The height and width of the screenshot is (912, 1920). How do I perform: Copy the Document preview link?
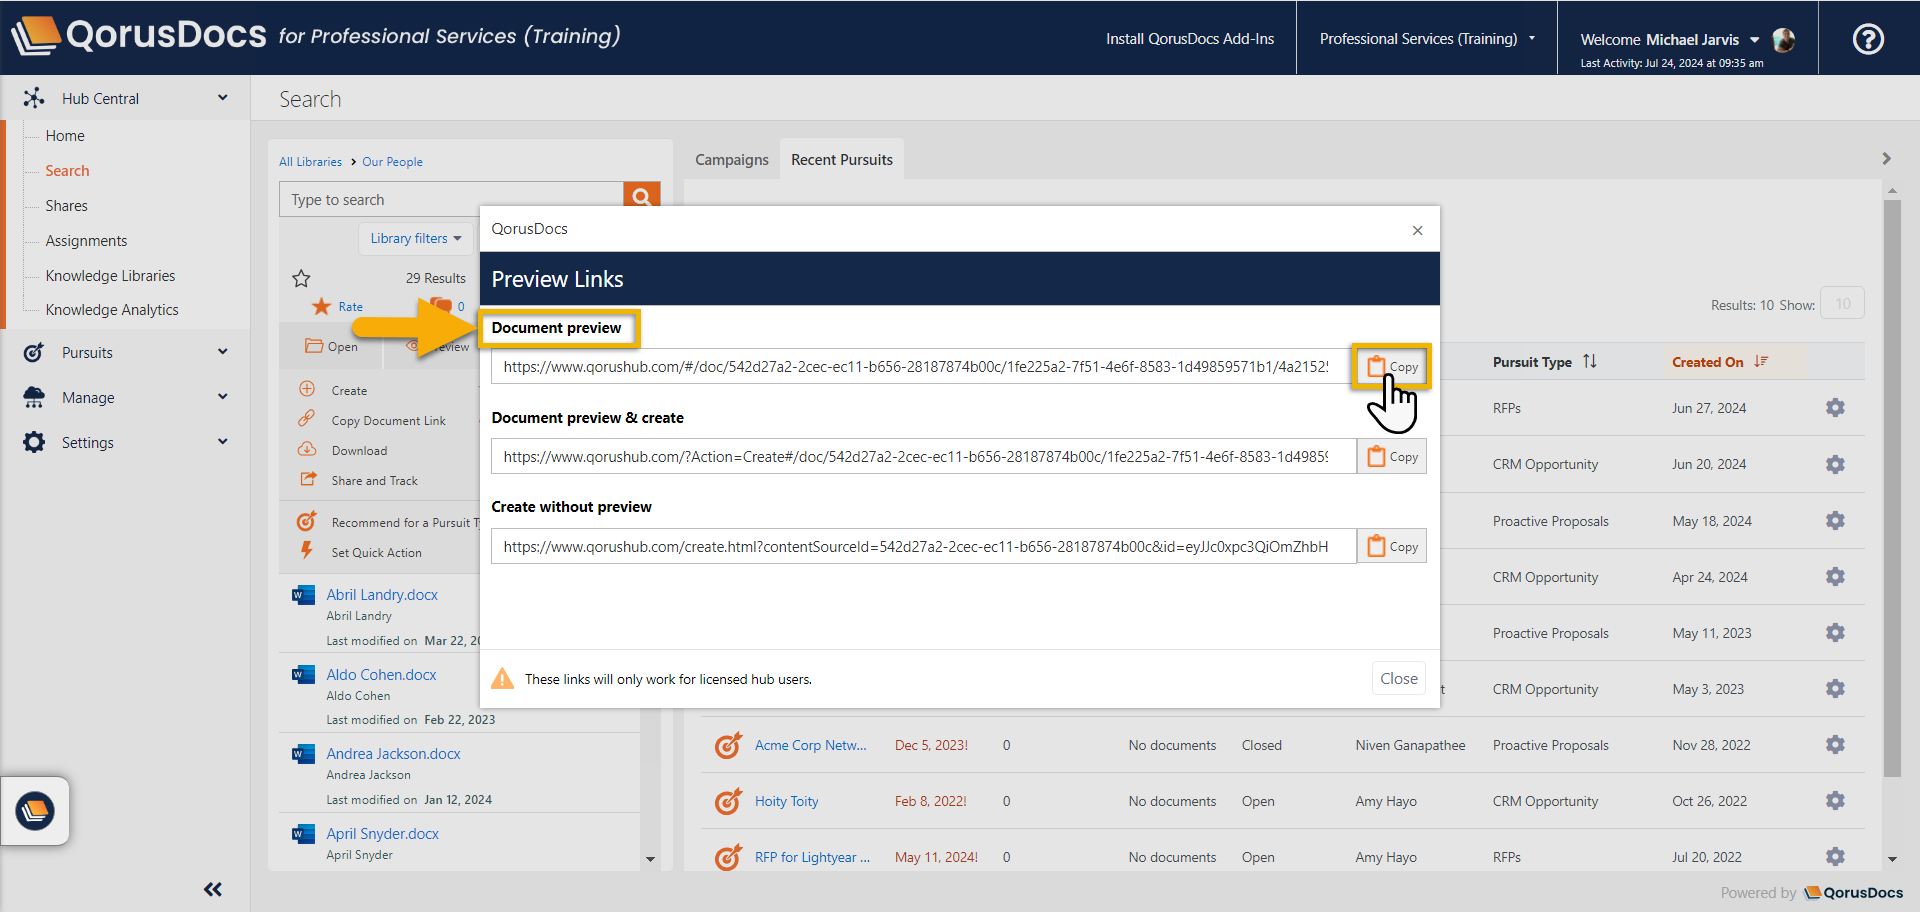1392,367
